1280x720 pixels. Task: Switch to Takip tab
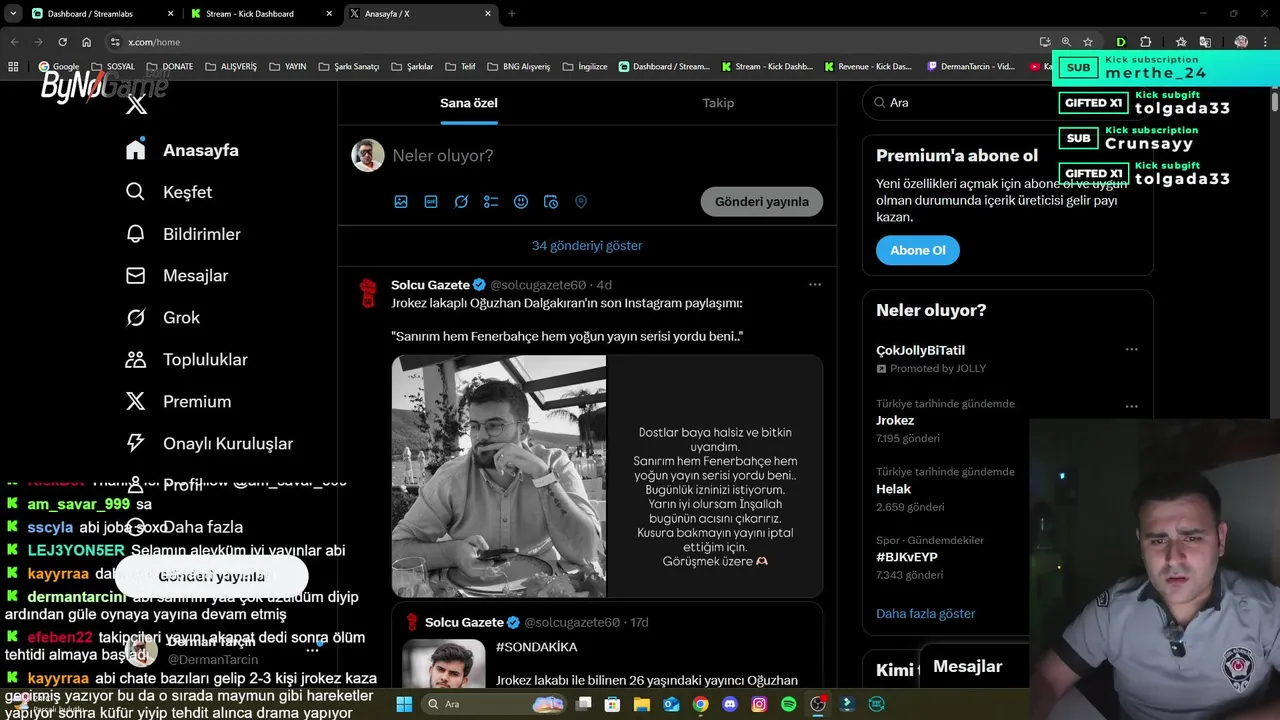coord(718,103)
